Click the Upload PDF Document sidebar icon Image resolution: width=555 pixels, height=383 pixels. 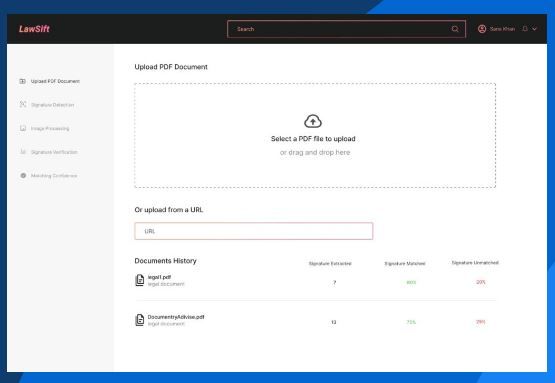pos(23,81)
